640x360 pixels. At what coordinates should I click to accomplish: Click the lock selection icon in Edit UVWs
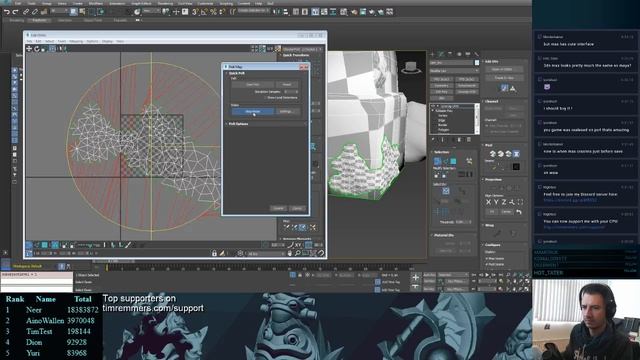point(214,253)
